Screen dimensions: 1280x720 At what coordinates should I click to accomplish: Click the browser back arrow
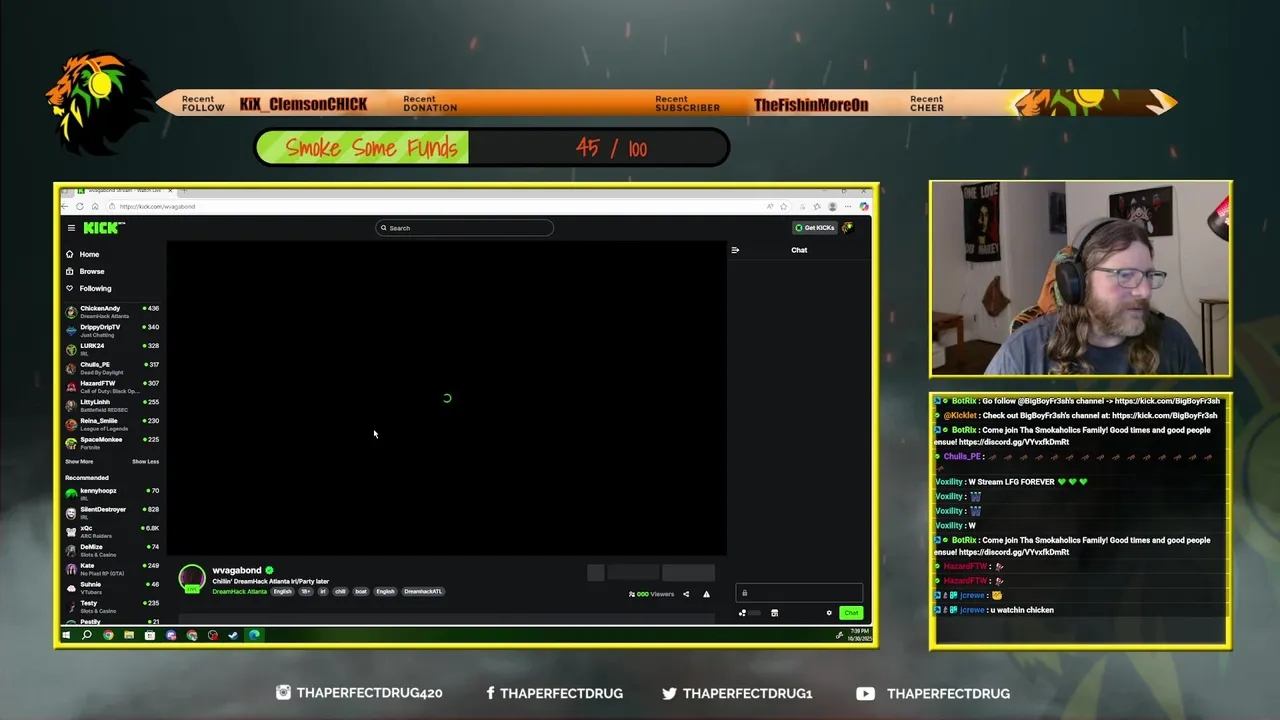coord(66,206)
